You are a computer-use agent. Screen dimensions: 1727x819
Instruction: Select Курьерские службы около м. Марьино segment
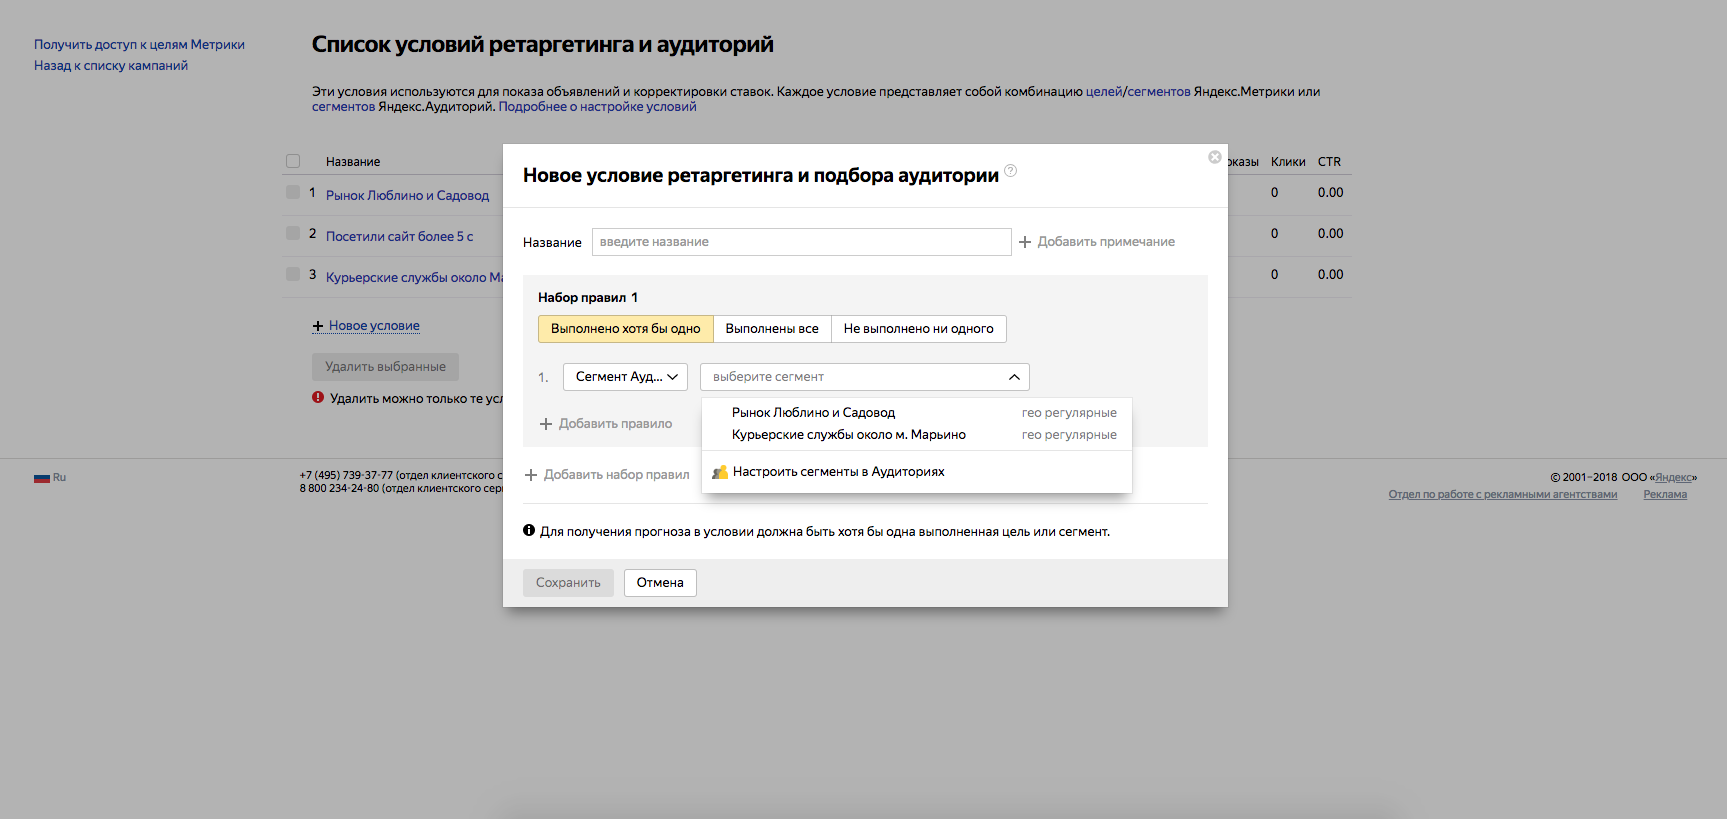click(848, 435)
